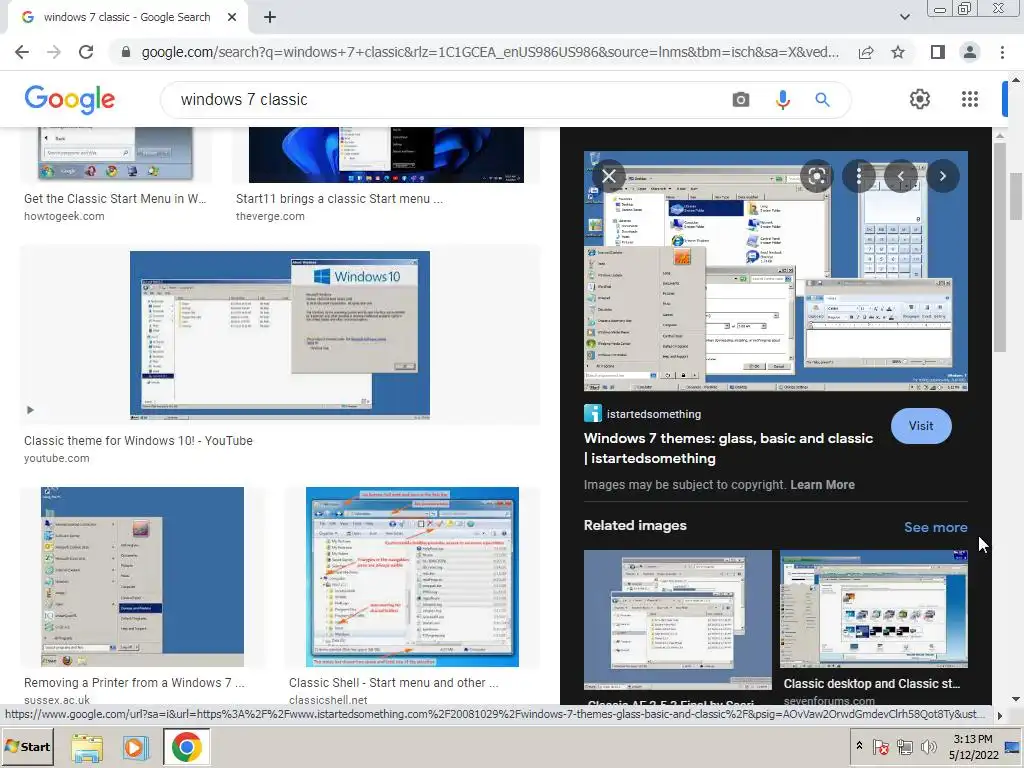The height and width of the screenshot is (768, 1024).
Task: Click See more related images
Action: [x=936, y=528]
